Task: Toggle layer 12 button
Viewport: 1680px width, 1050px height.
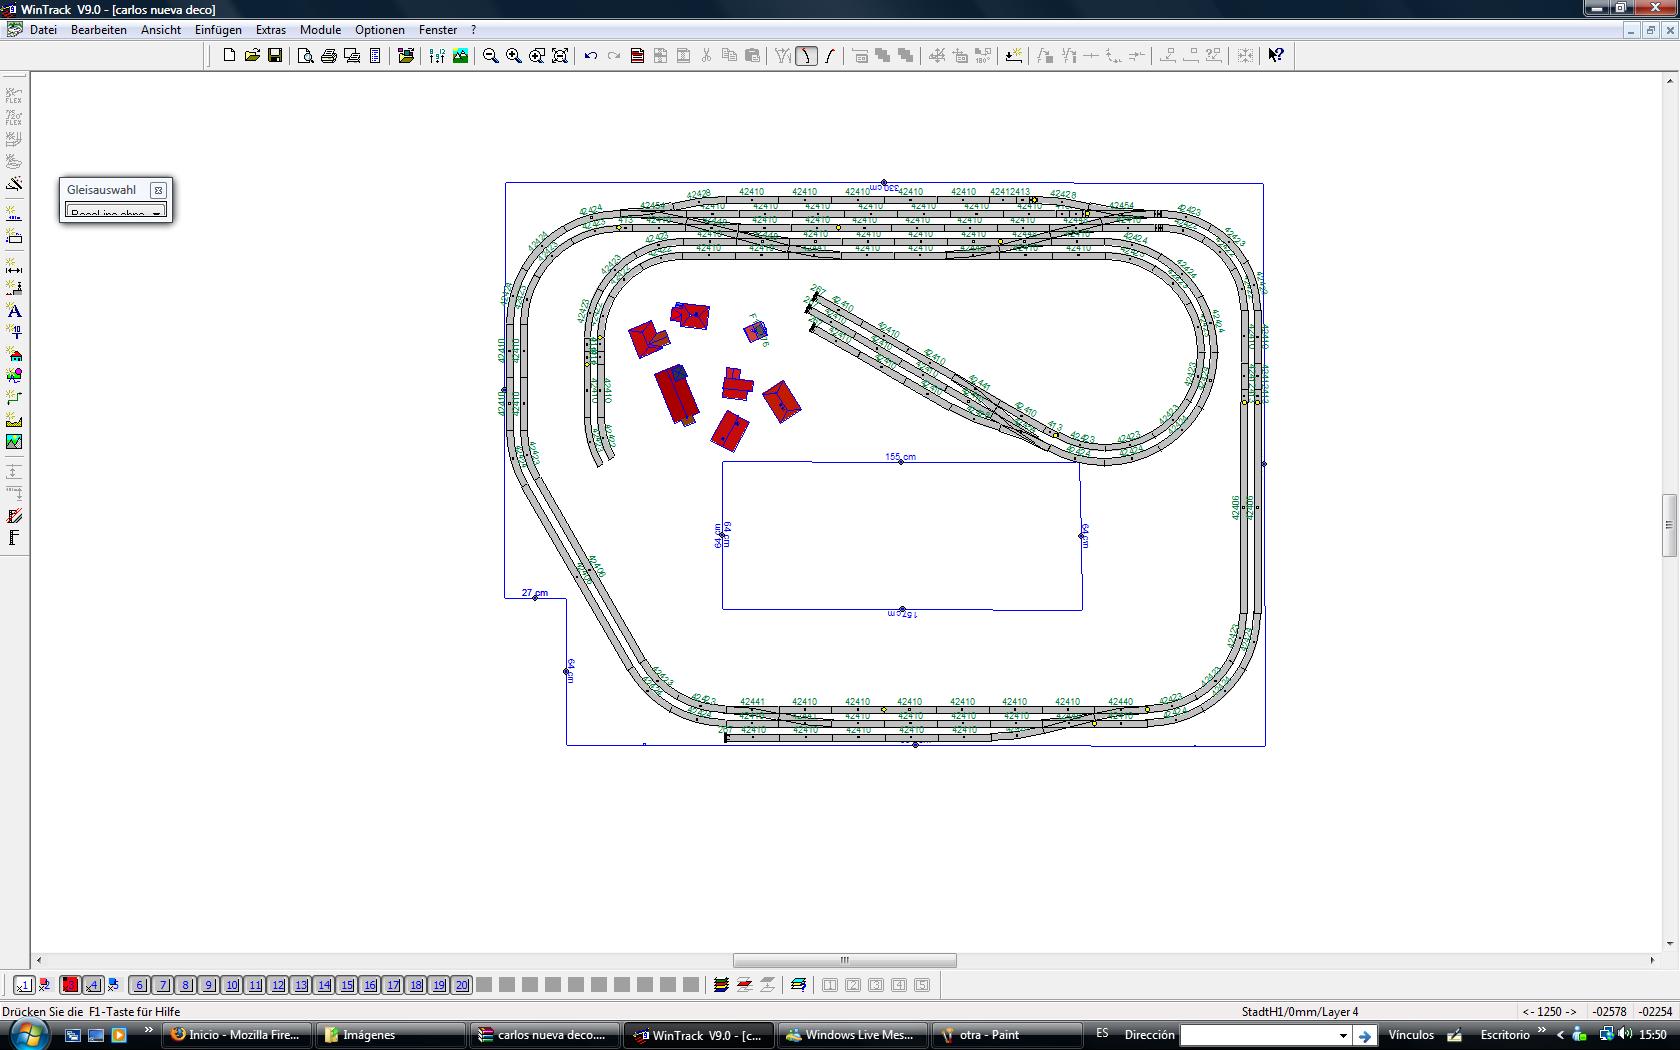Action: [278, 985]
